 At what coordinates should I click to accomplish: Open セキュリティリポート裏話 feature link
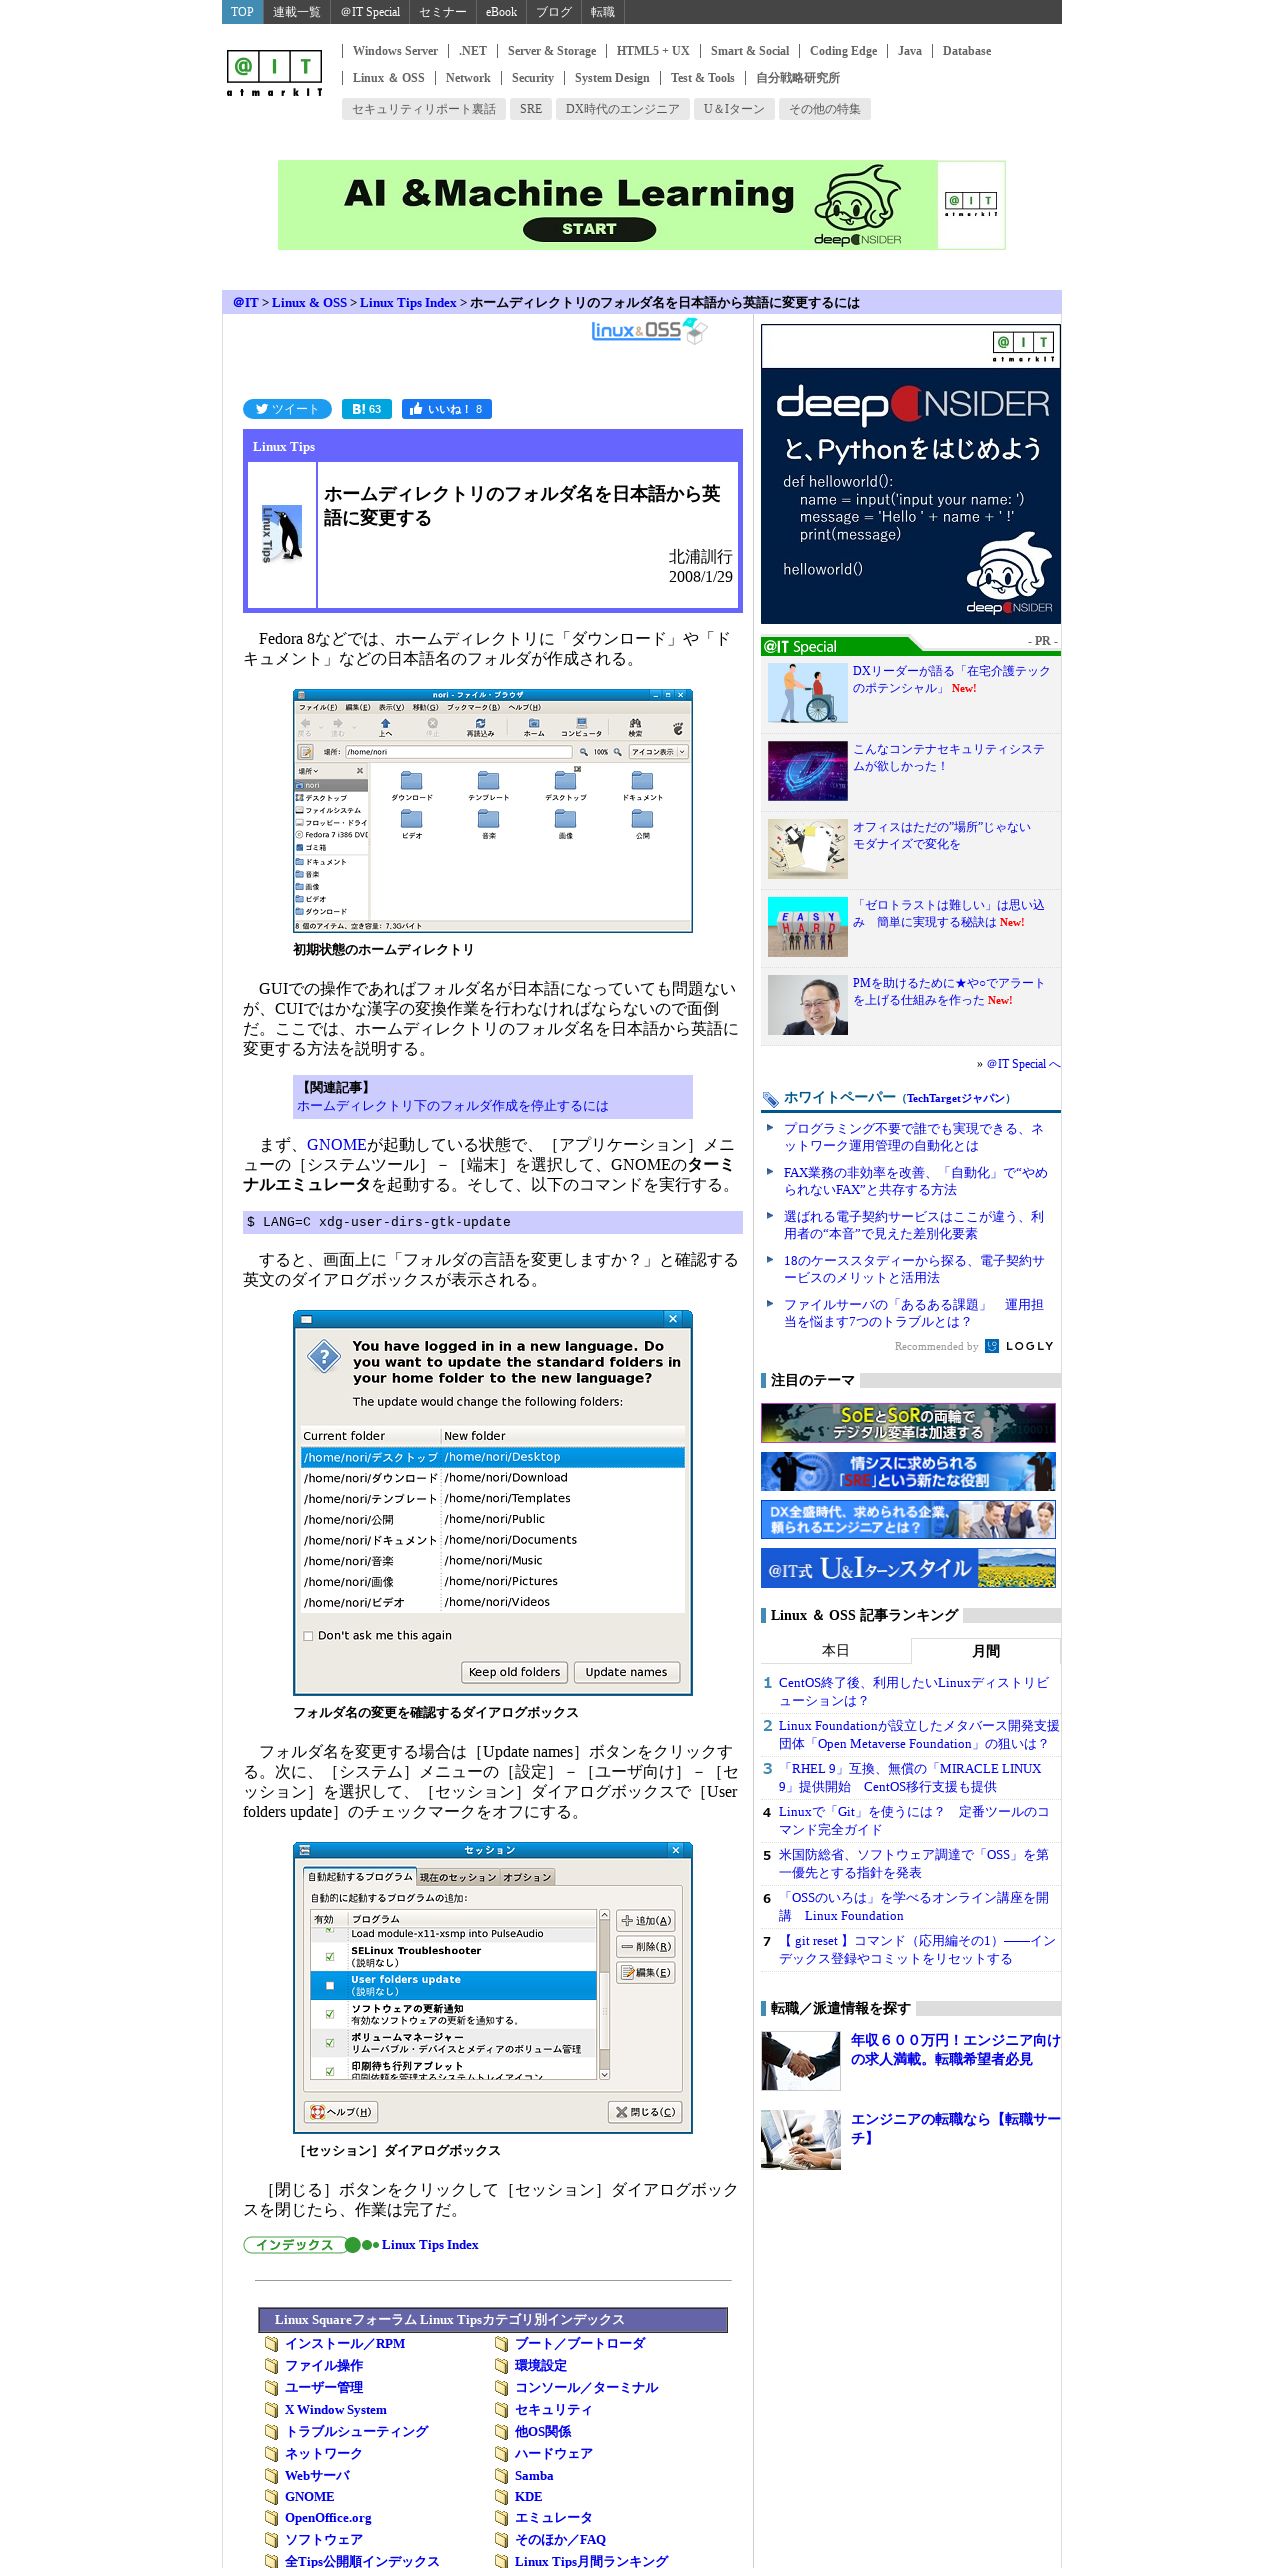424,109
